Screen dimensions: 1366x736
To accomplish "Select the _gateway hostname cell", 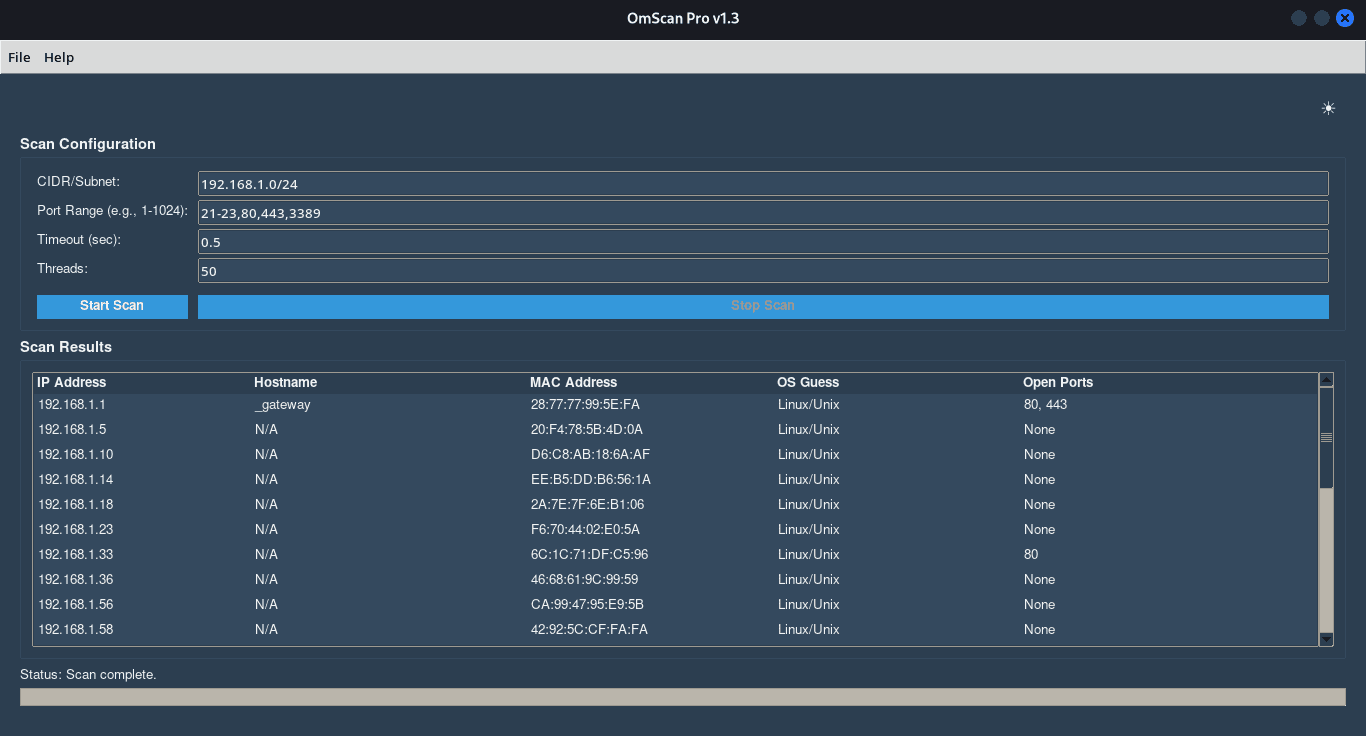I will pos(283,405).
